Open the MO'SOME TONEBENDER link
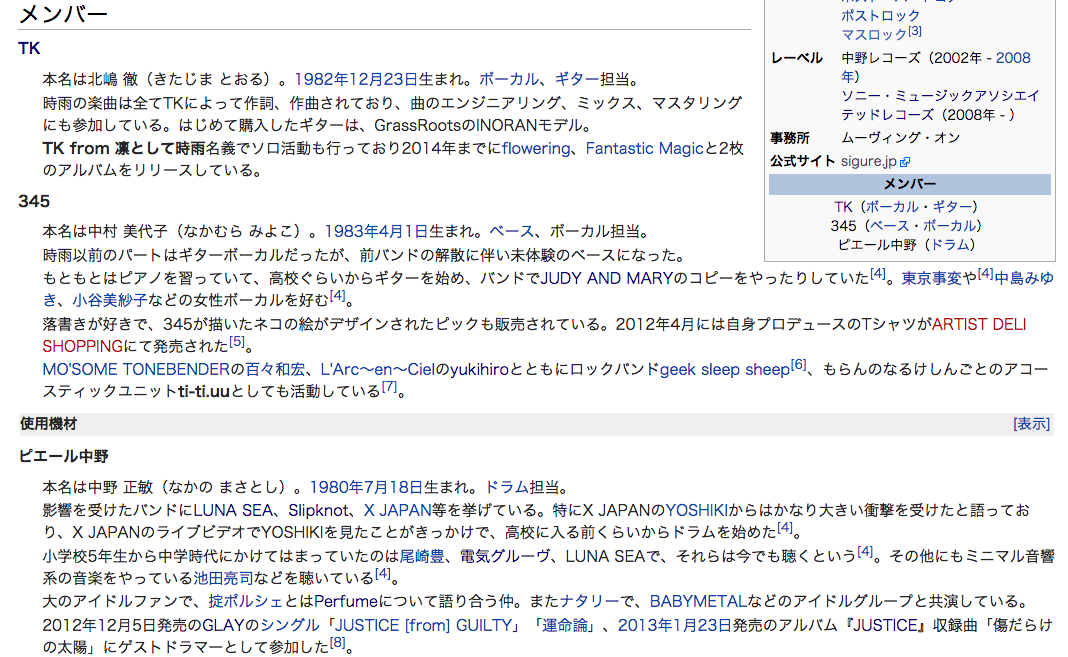1068x657 pixels. click(136, 370)
